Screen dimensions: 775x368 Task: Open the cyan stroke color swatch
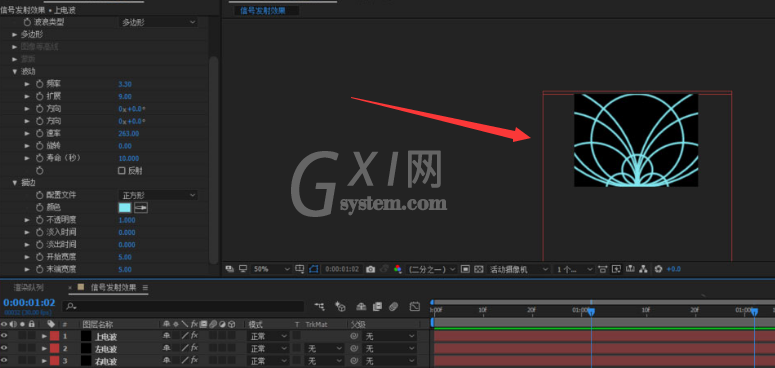125,208
